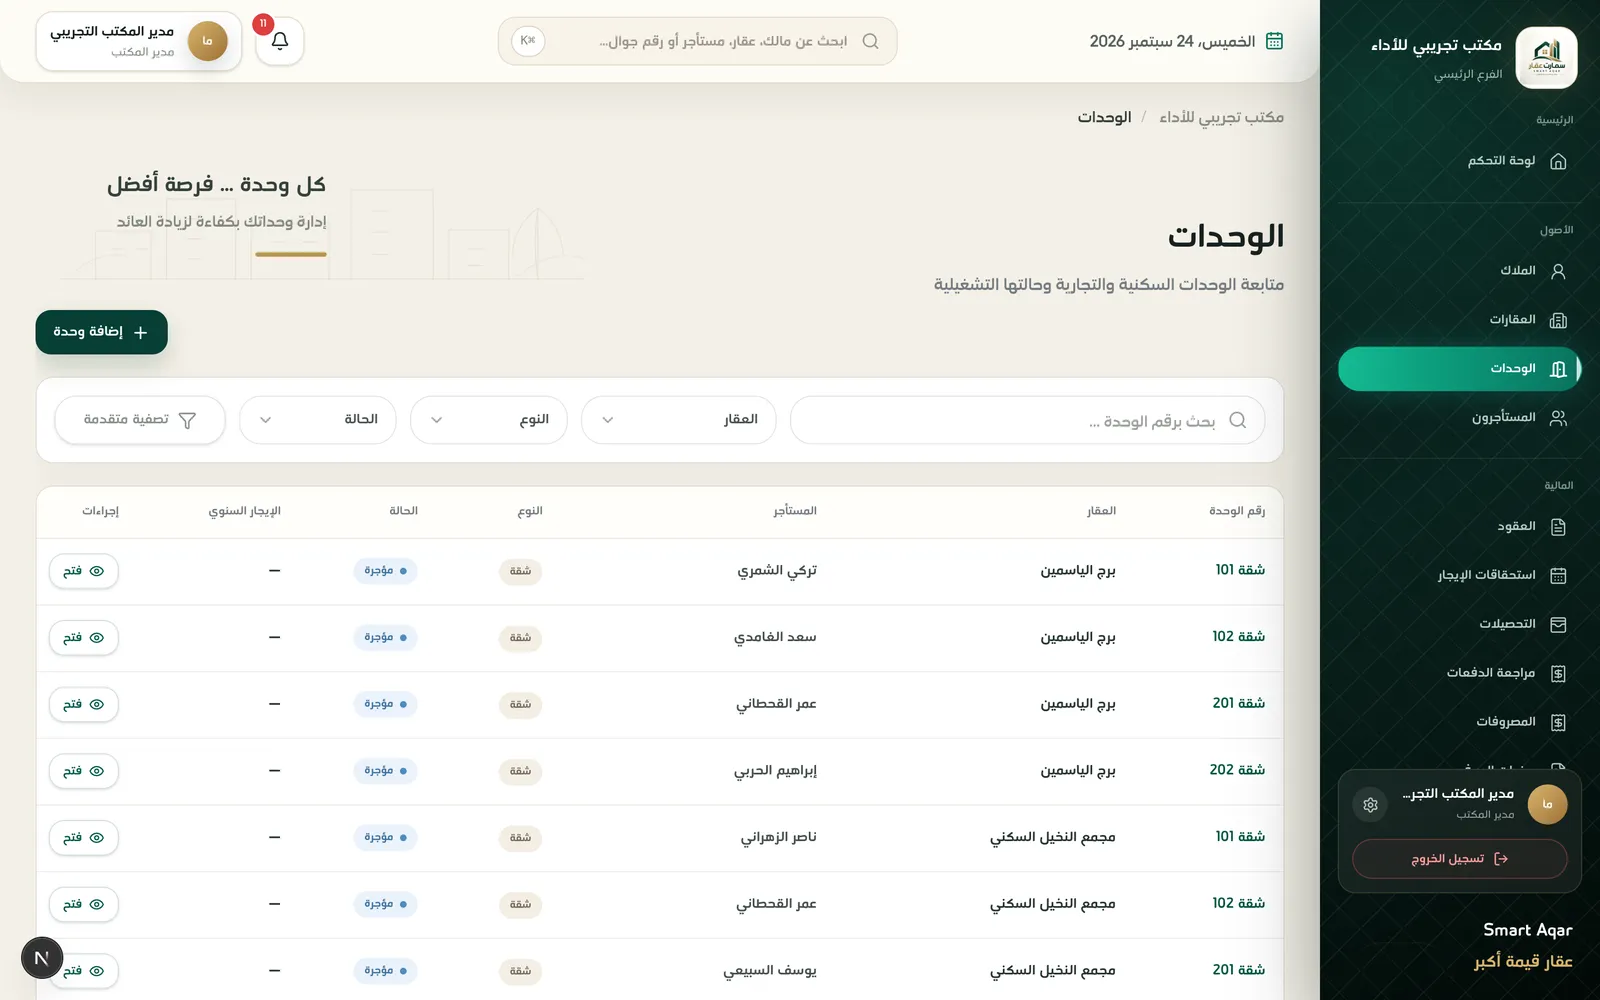Click the receipt icon for مراجعة الدفعات

(1558, 674)
